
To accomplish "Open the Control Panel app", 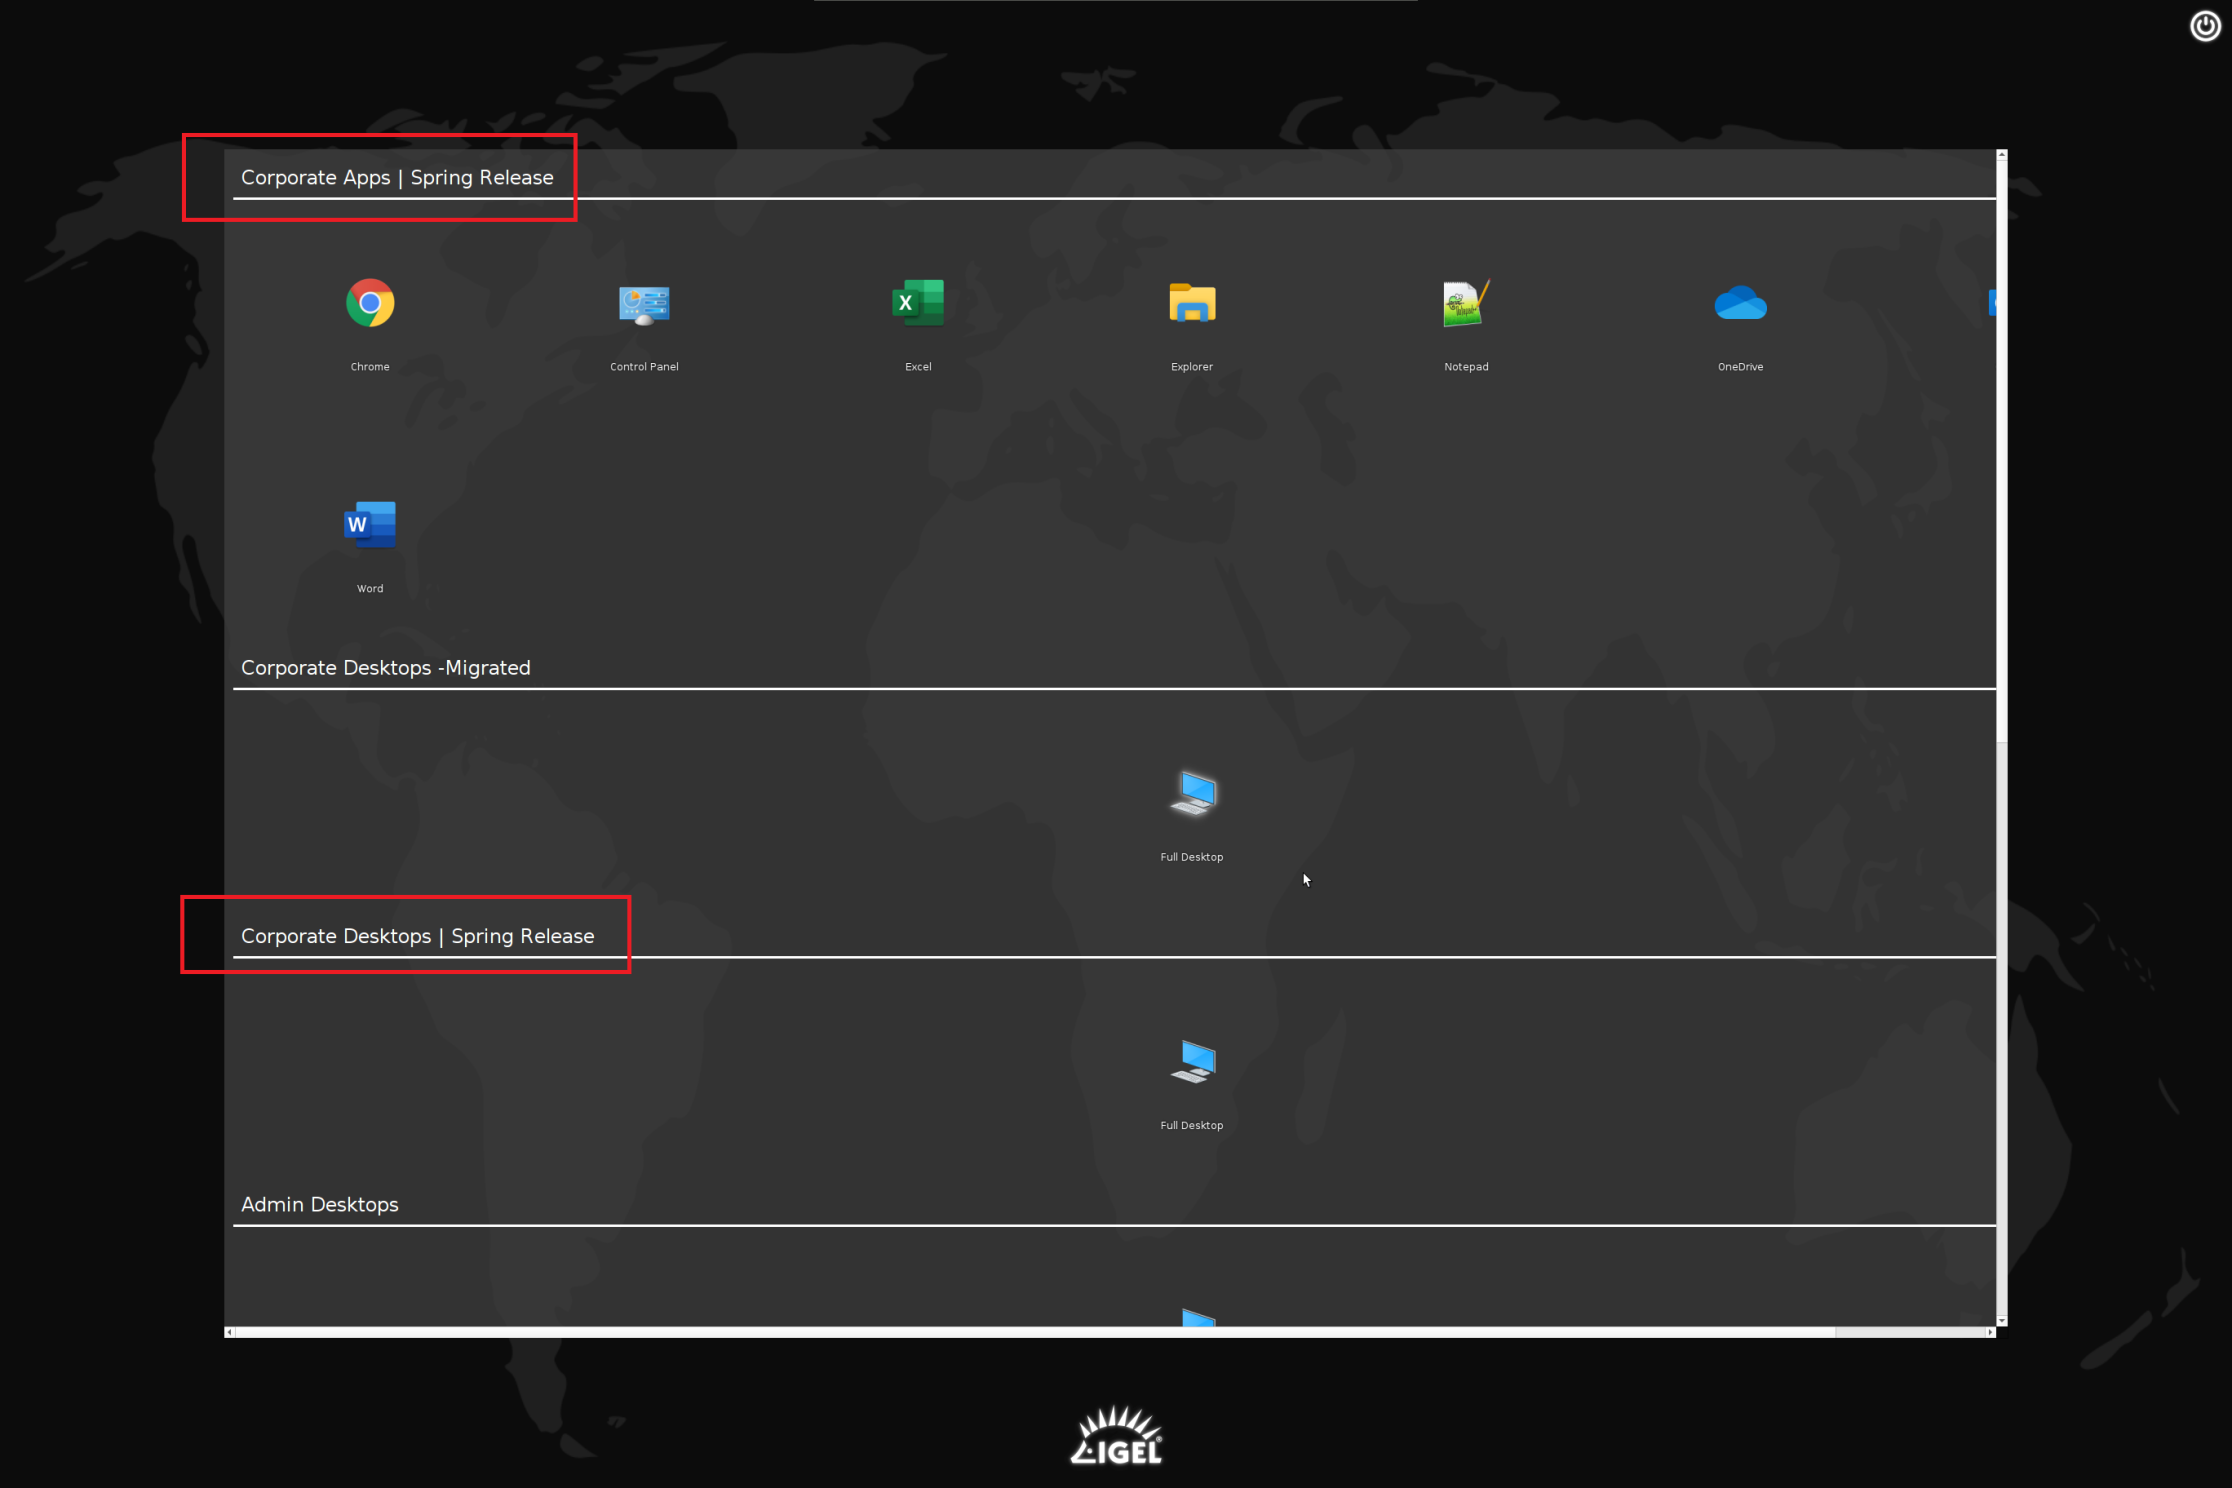I will [644, 303].
